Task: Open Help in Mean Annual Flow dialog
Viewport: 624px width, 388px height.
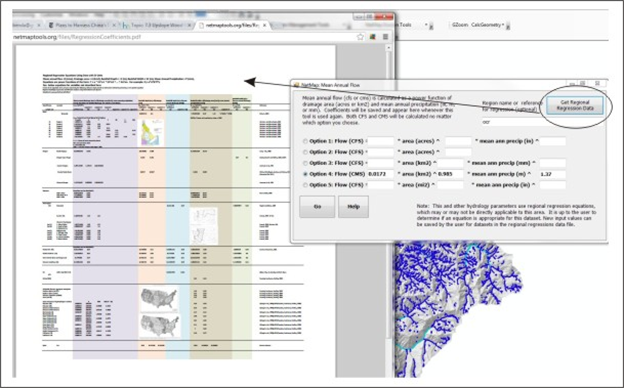Action: (353, 207)
